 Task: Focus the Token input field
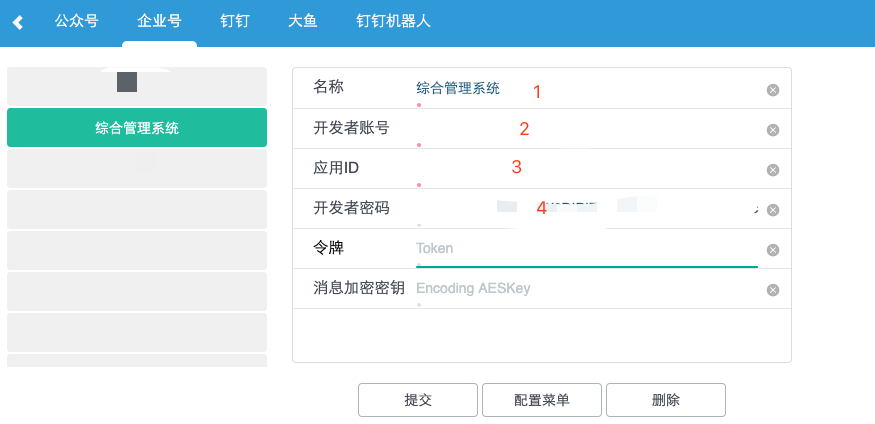tap(585, 249)
